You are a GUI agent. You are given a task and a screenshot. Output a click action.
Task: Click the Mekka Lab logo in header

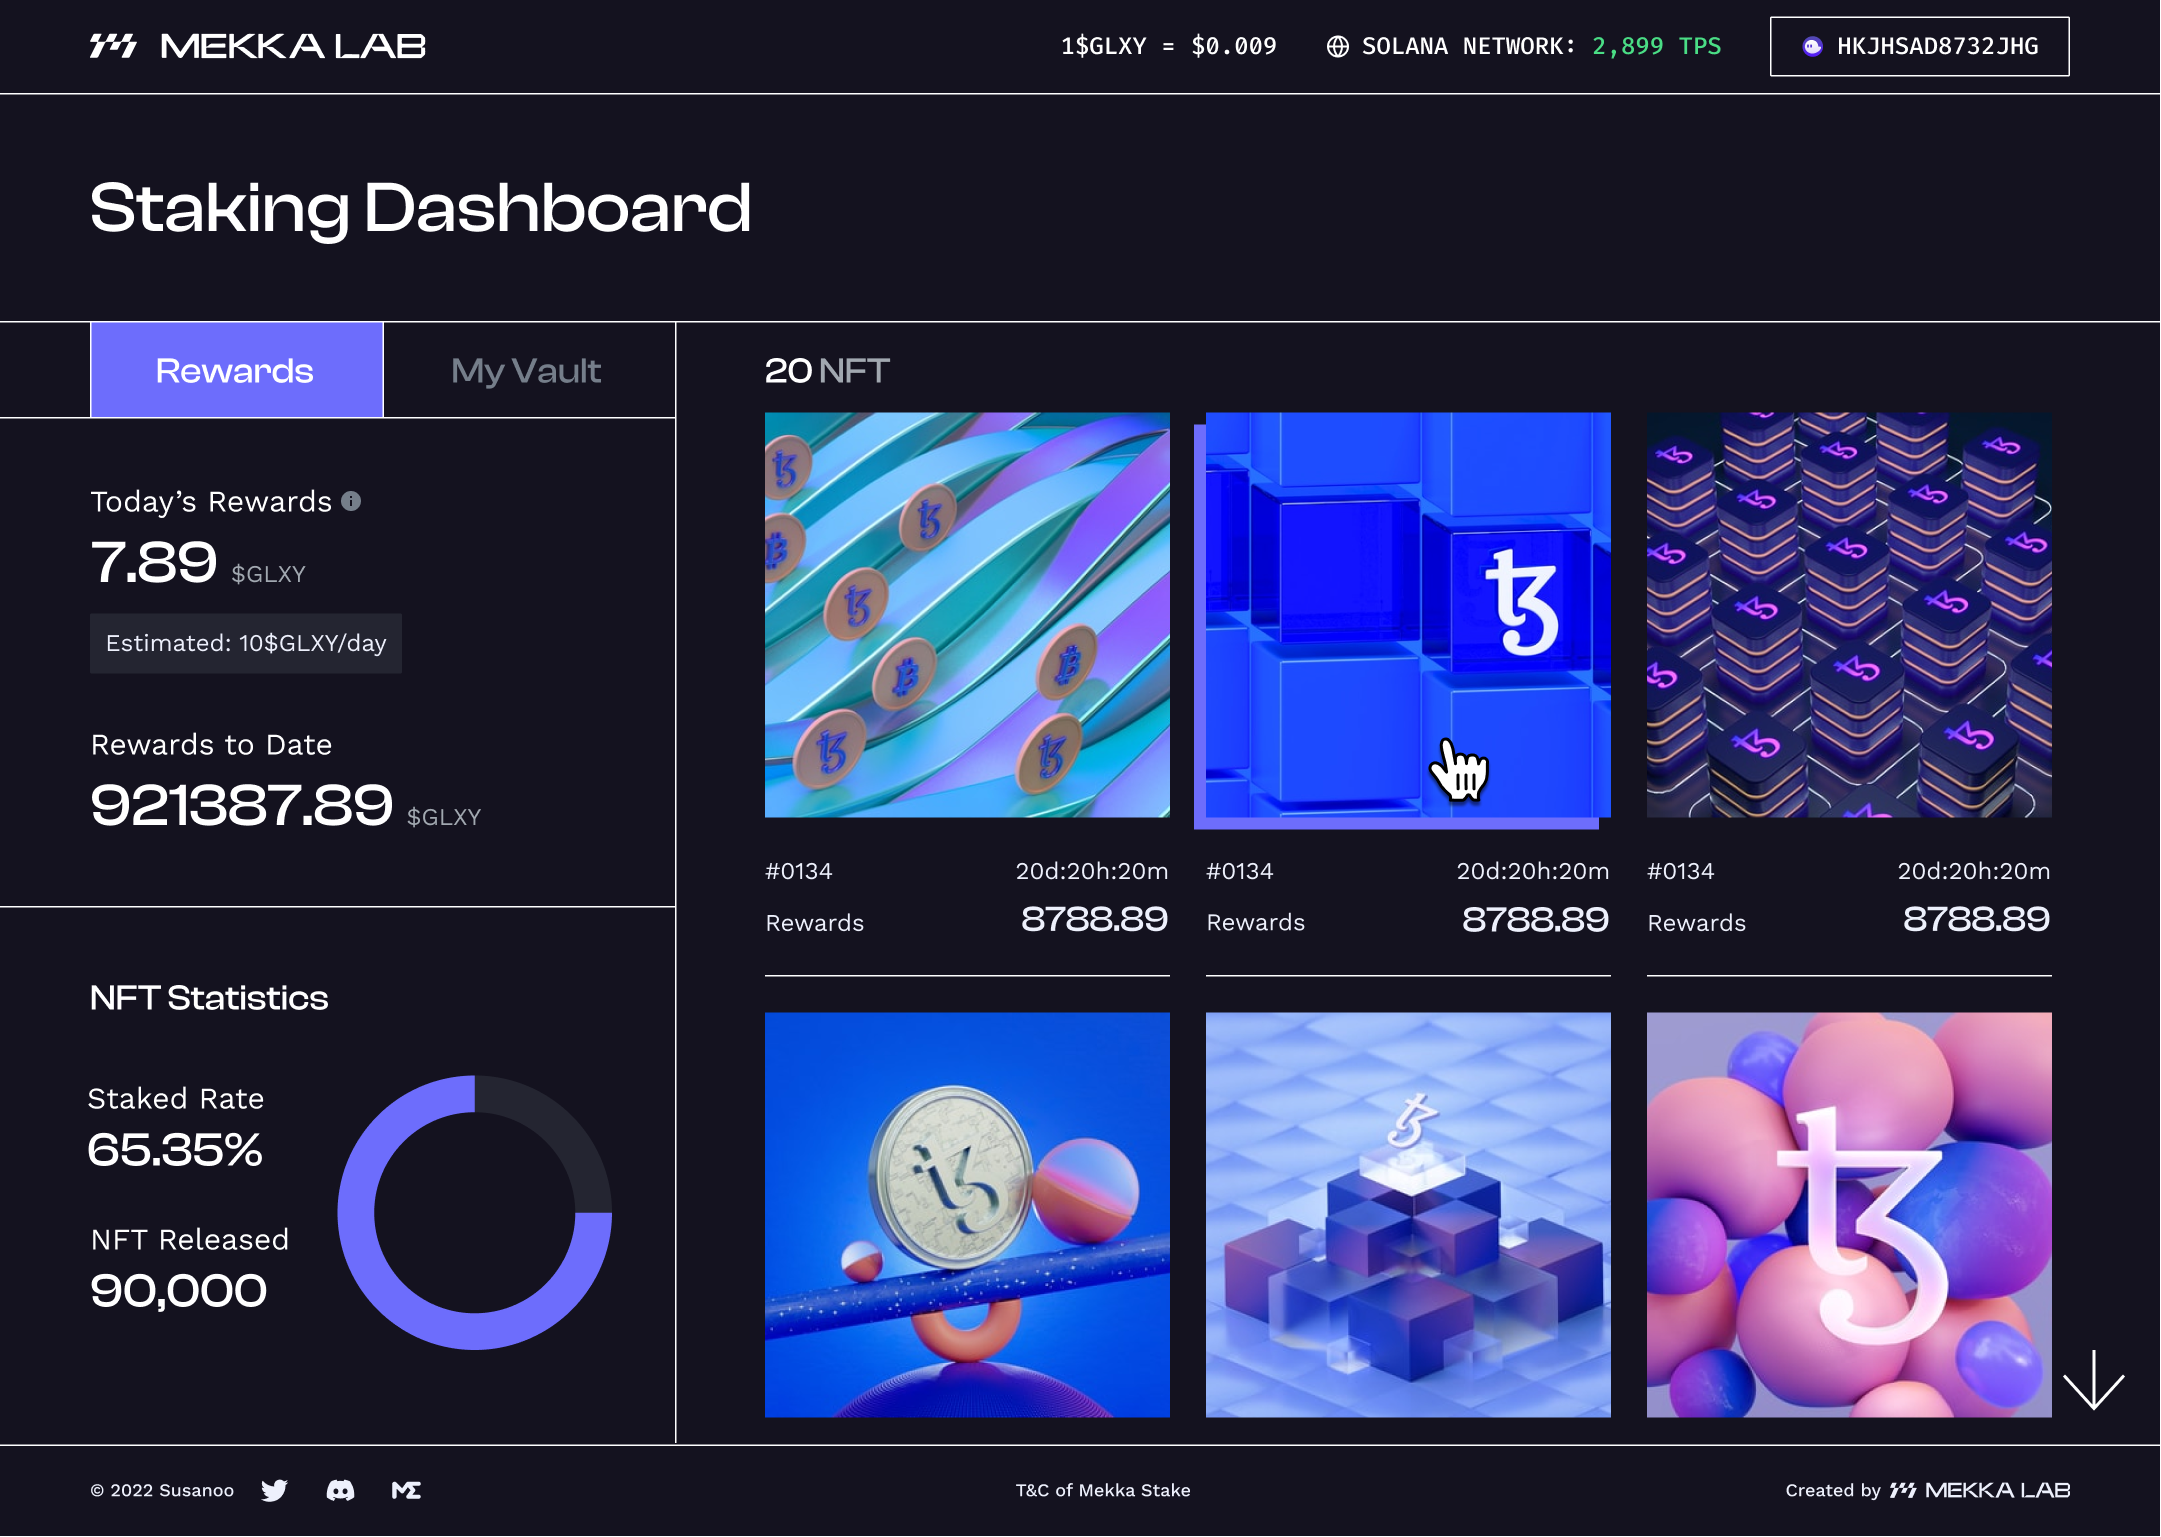pyautogui.click(x=258, y=46)
